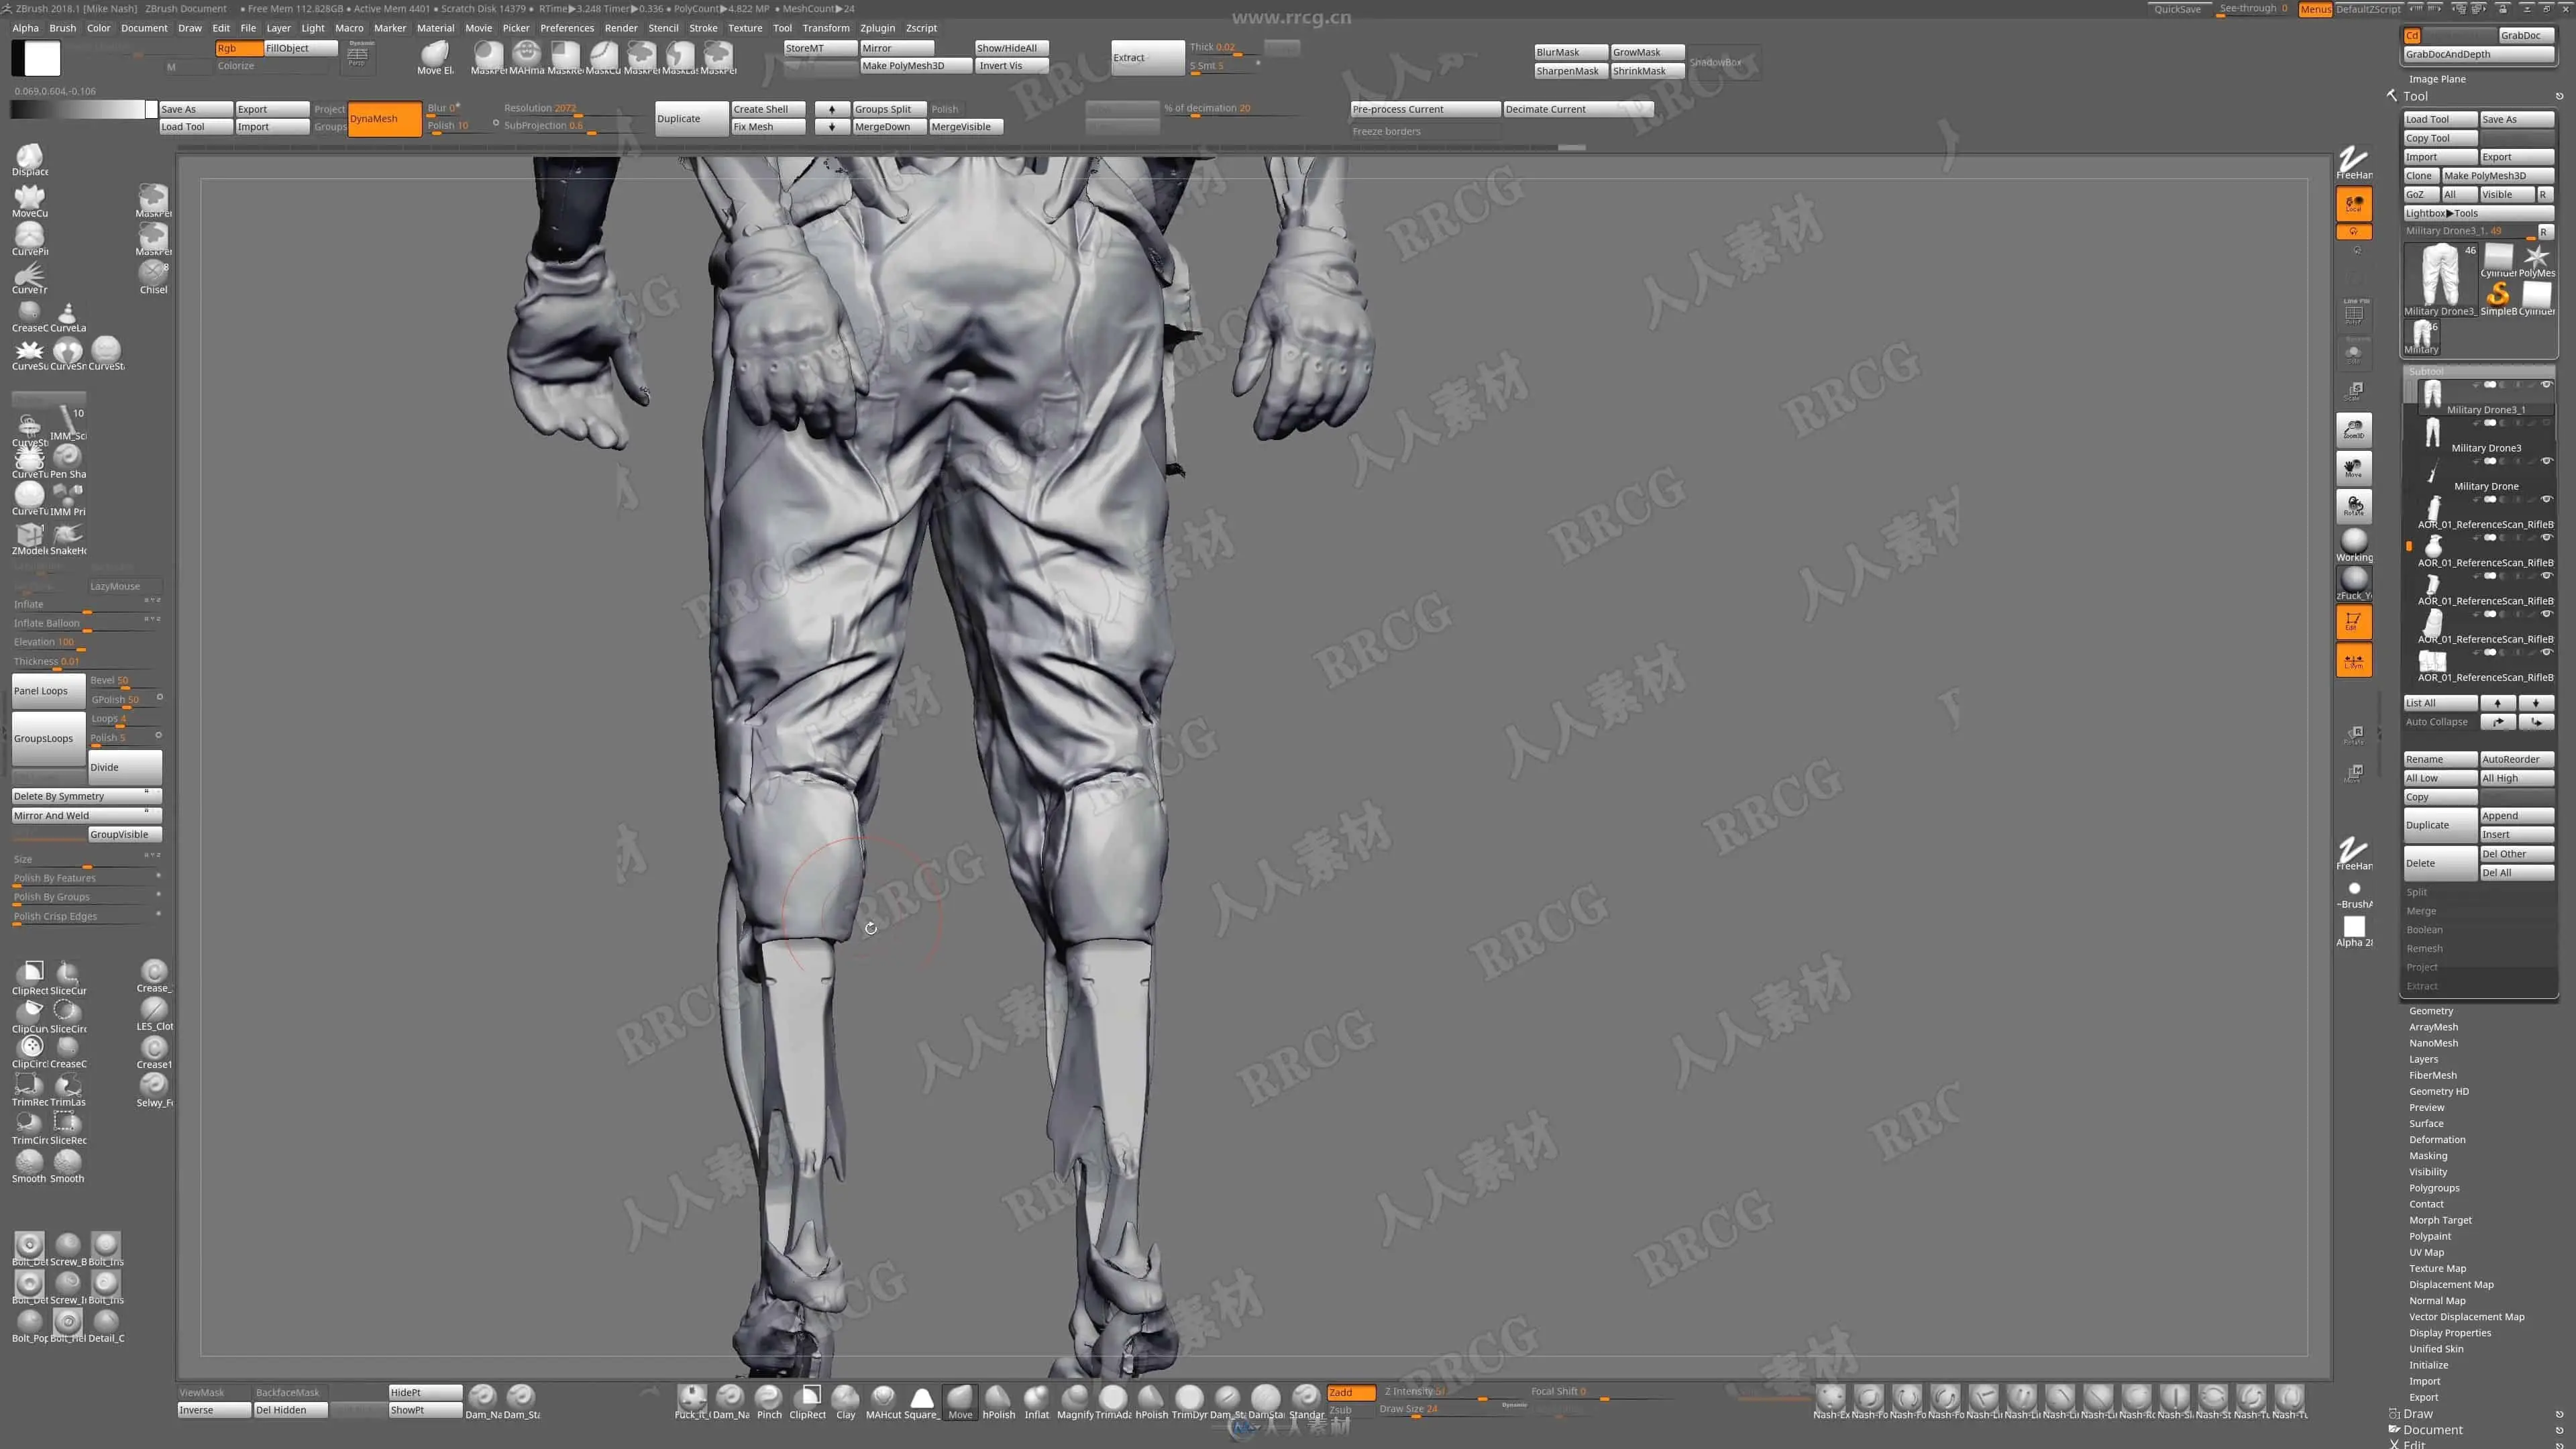
Task: Open the Stroke menu
Action: point(702,28)
